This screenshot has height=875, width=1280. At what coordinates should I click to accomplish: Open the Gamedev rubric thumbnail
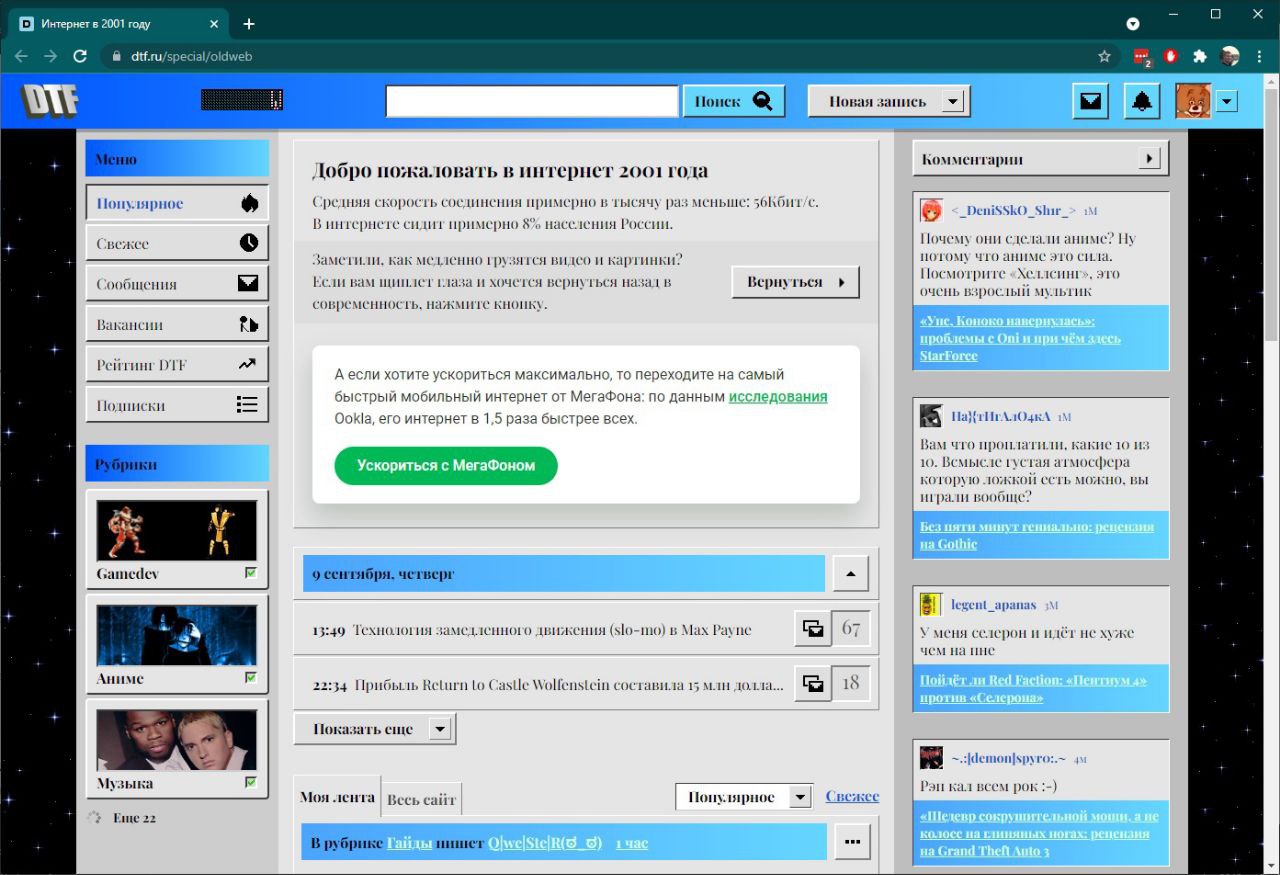[177, 530]
